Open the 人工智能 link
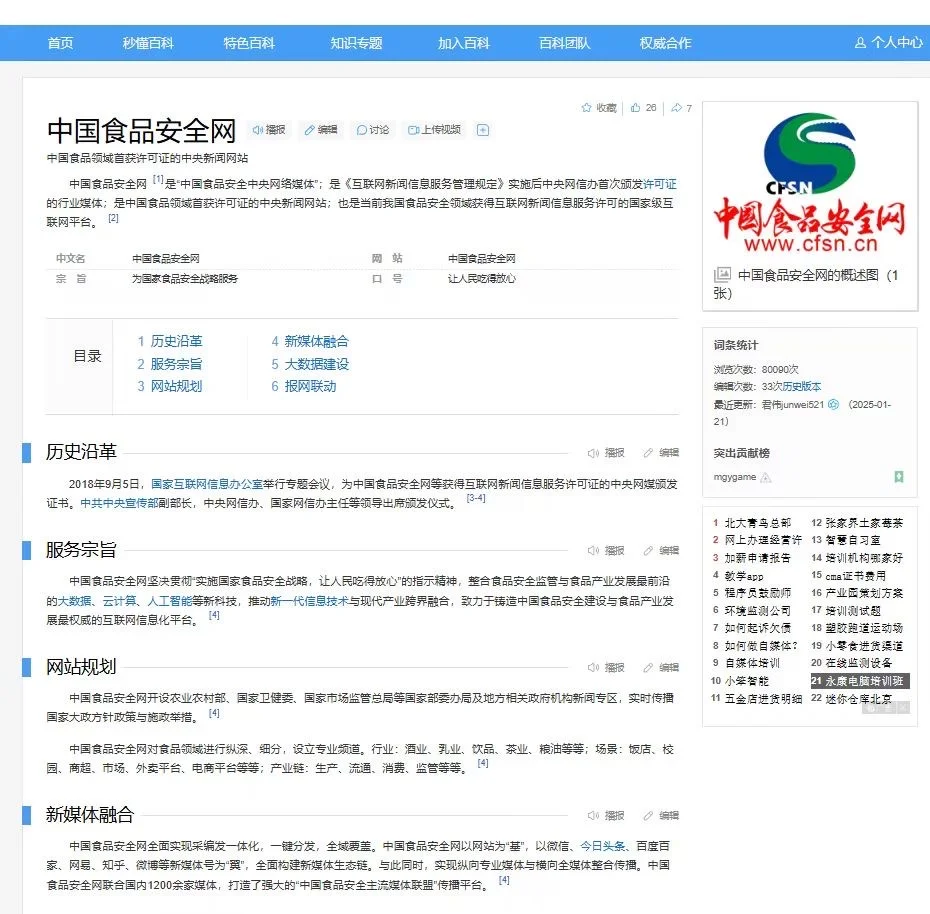This screenshot has height=914, width=930. click(170, 601)
